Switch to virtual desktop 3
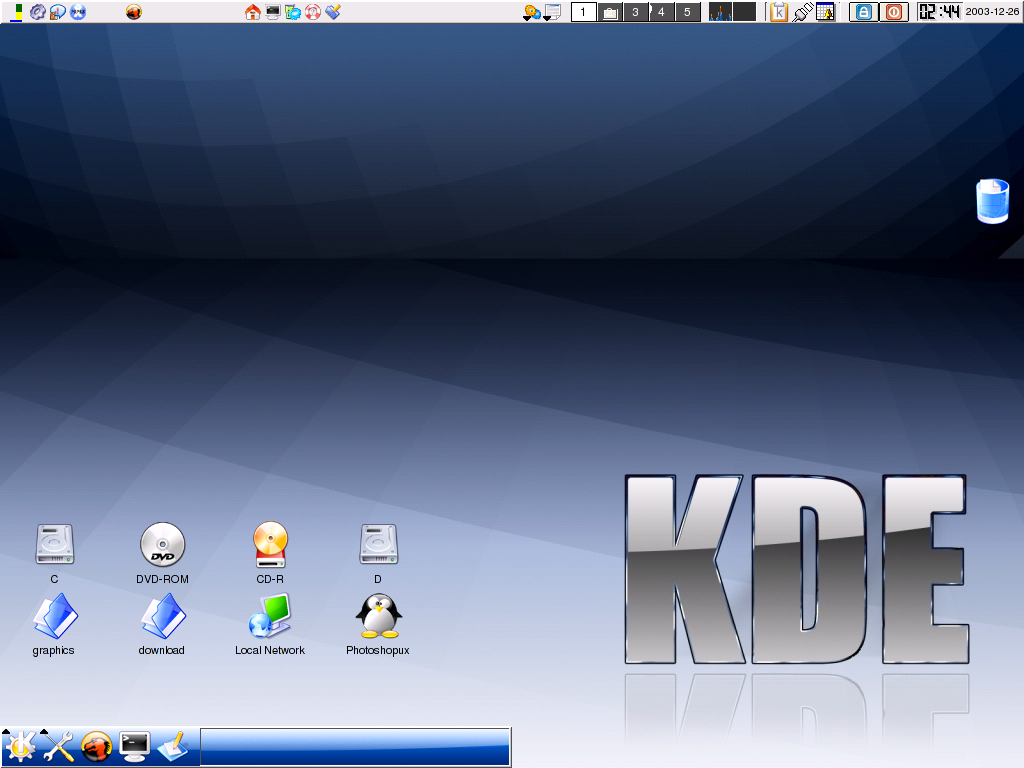 tap(635, 12)
